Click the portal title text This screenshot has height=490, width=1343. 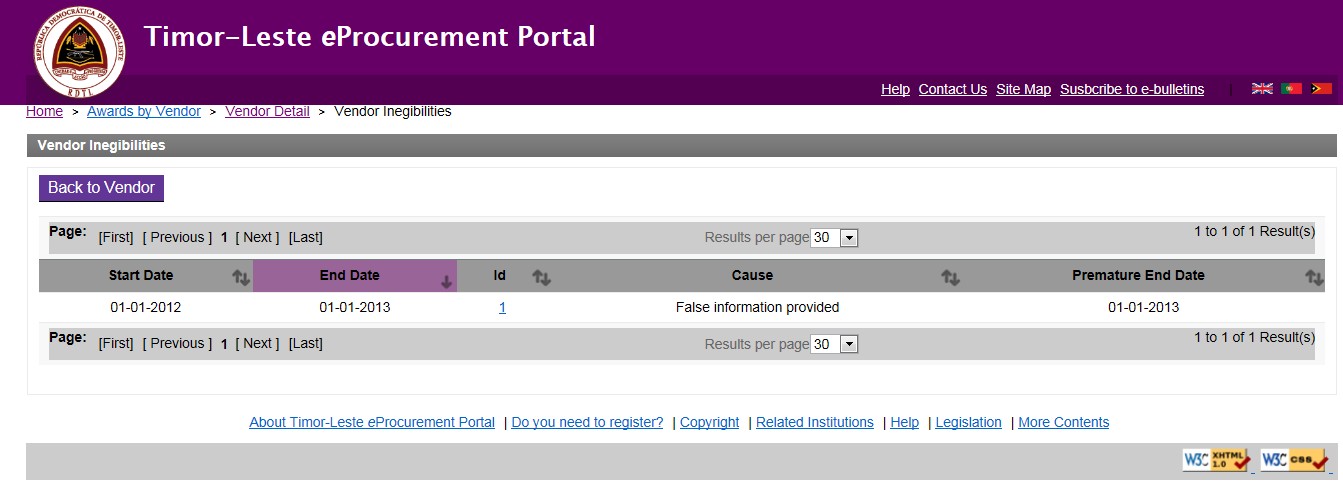tap(370, 37)
